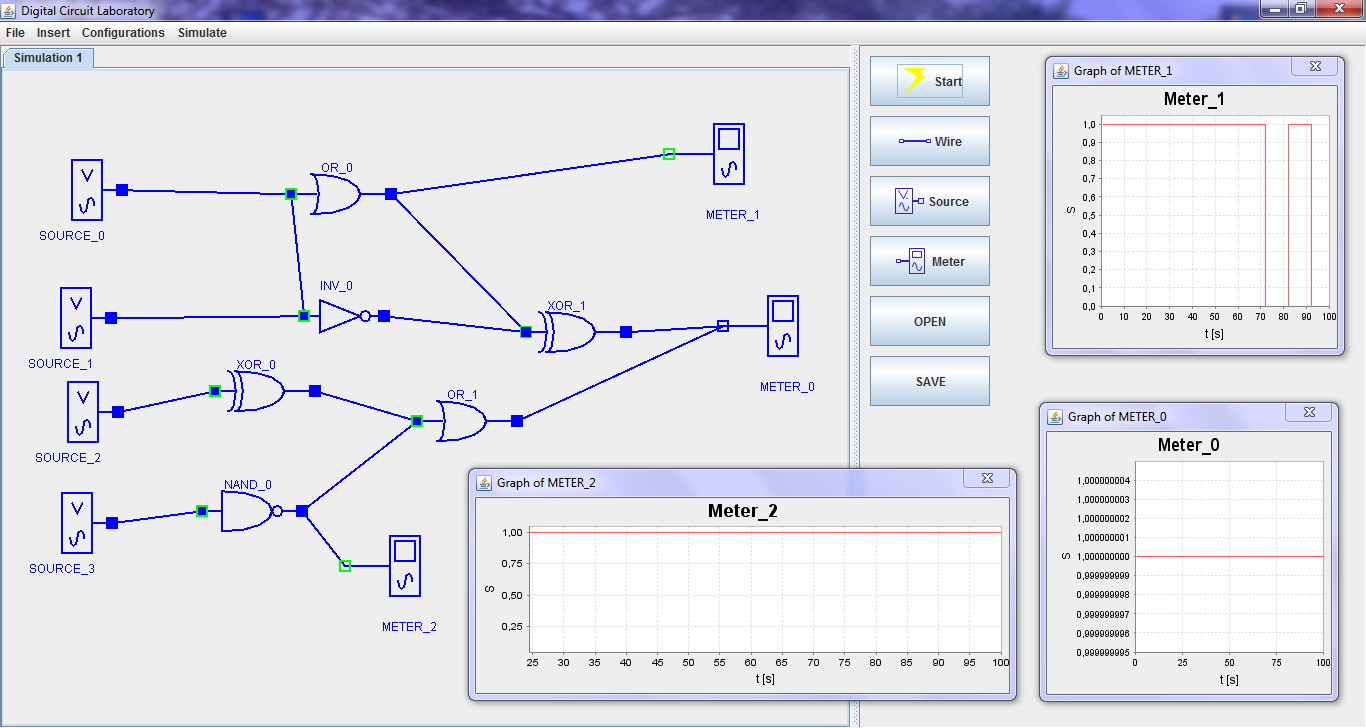The height and width of the screenshot is (728, 1366).
Task: Add a Meter with the Meter button
Action: (x=930, y=261)
